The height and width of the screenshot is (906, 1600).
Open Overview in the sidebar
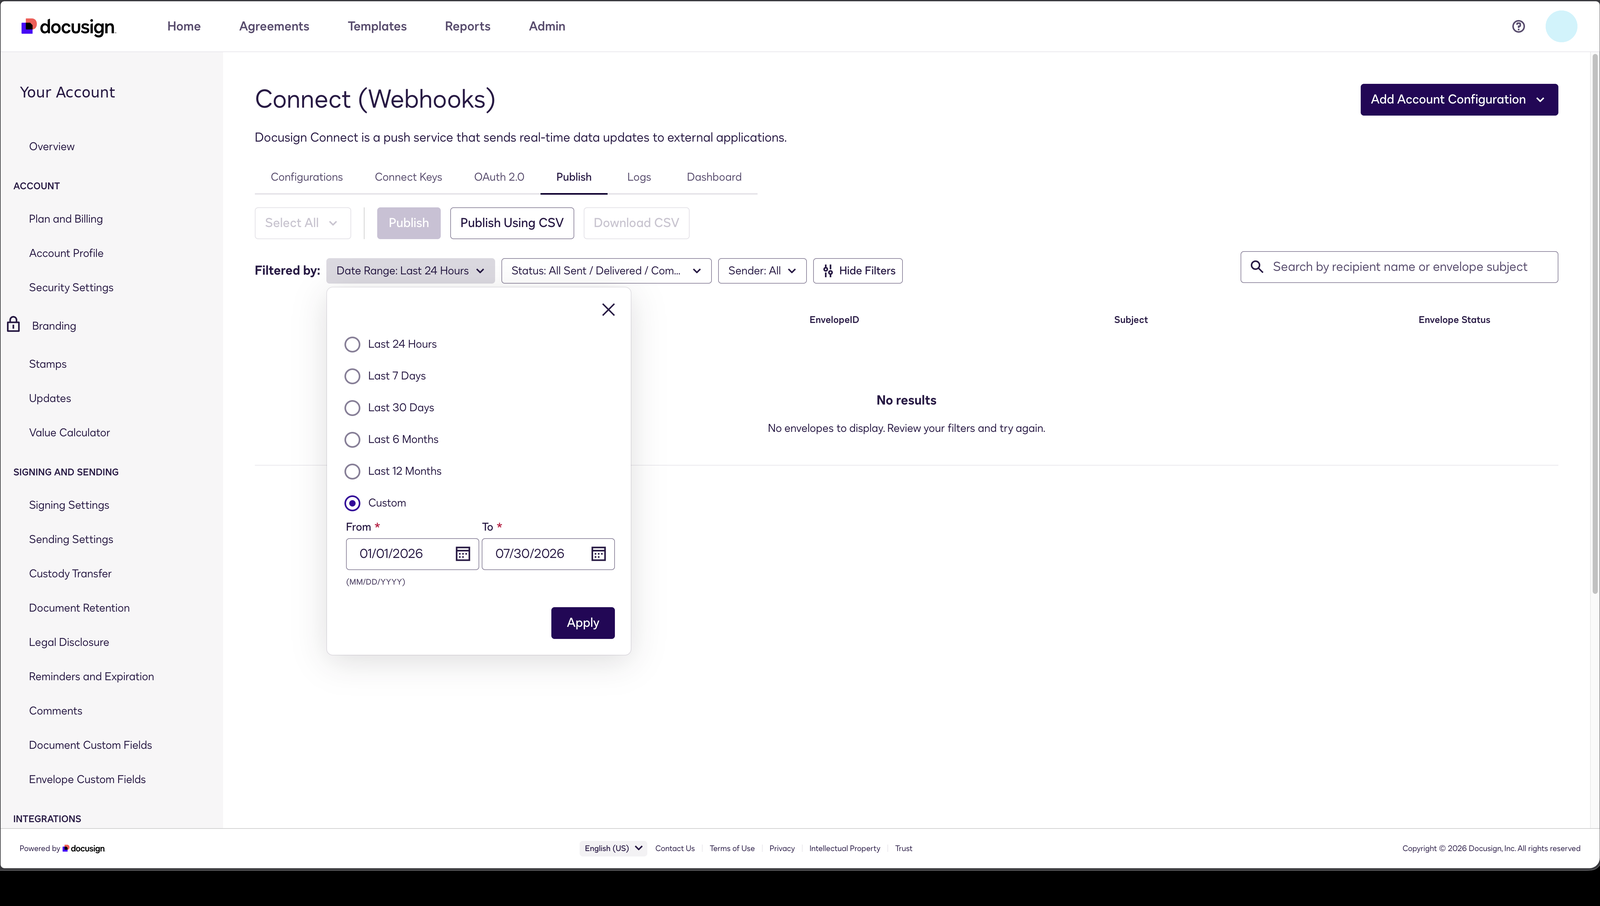[52, 147]
